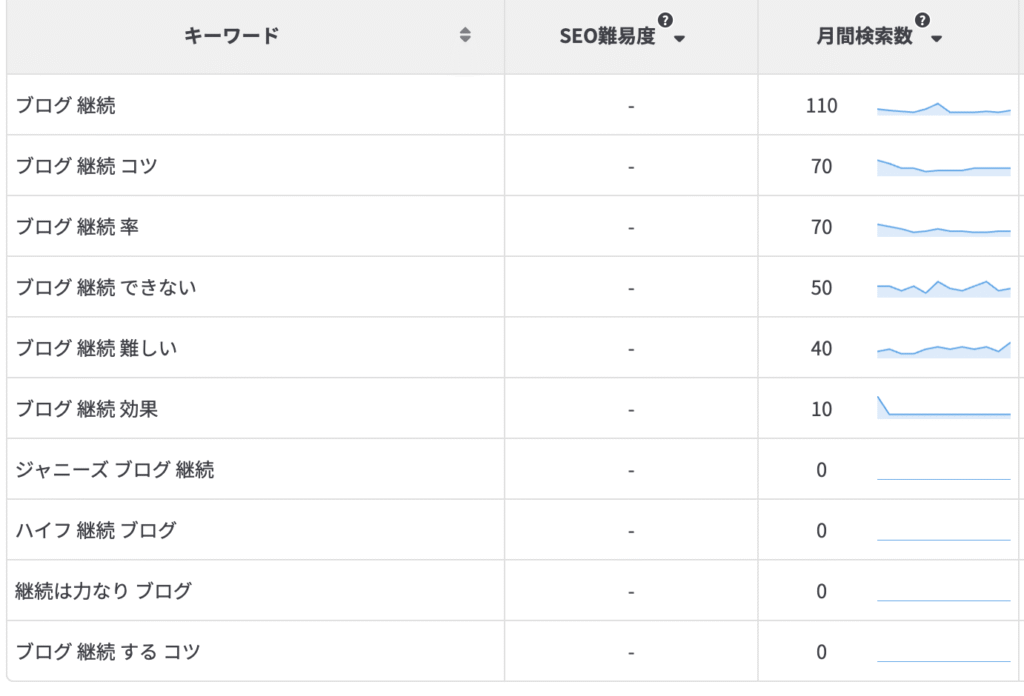This screenshot has height=696, width=1024.
Task: Click the SEO難易度 help question icon
Action: [665, 20]
